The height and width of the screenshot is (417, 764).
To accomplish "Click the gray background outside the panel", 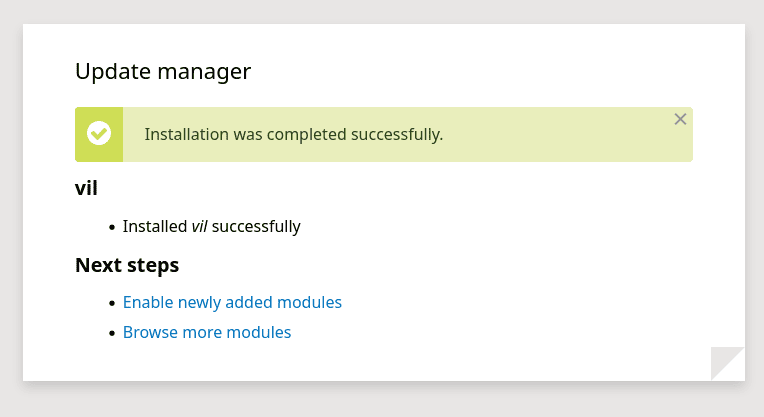I will [x=382, y=399].
